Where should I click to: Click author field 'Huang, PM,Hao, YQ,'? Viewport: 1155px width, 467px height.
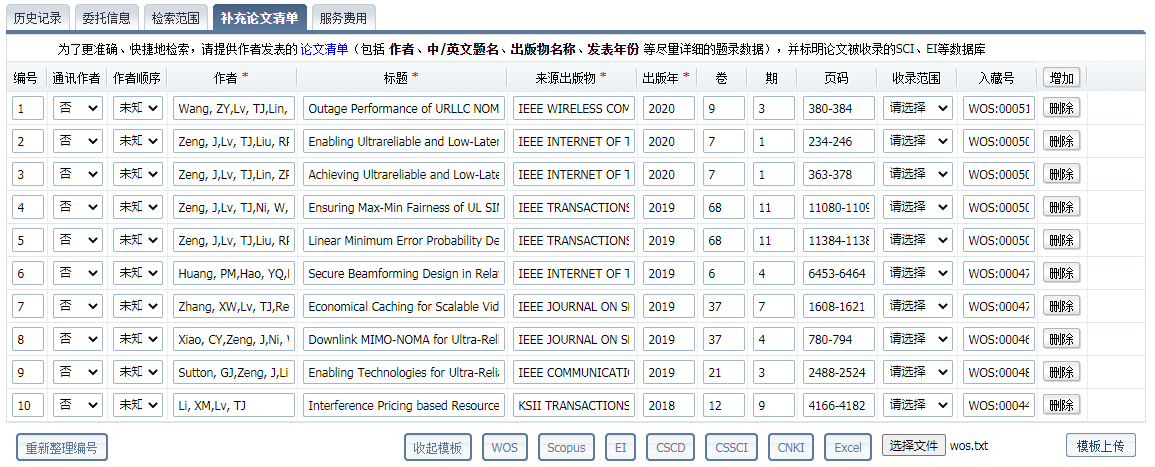(x=234, y=273)
